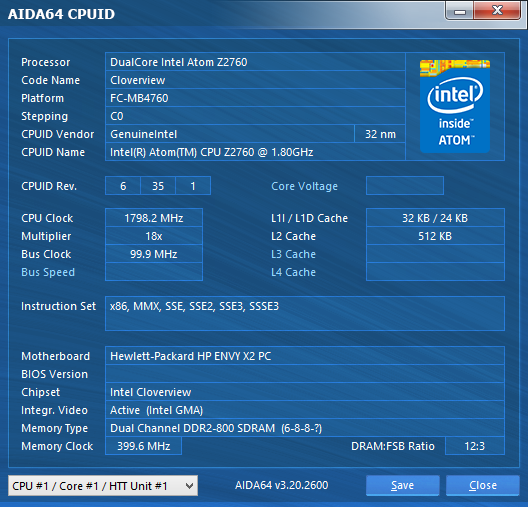The height and width of the screenshot is (507, 528).
Task: Click the GenuineIntel vendor value
Action: pos(230,134)
